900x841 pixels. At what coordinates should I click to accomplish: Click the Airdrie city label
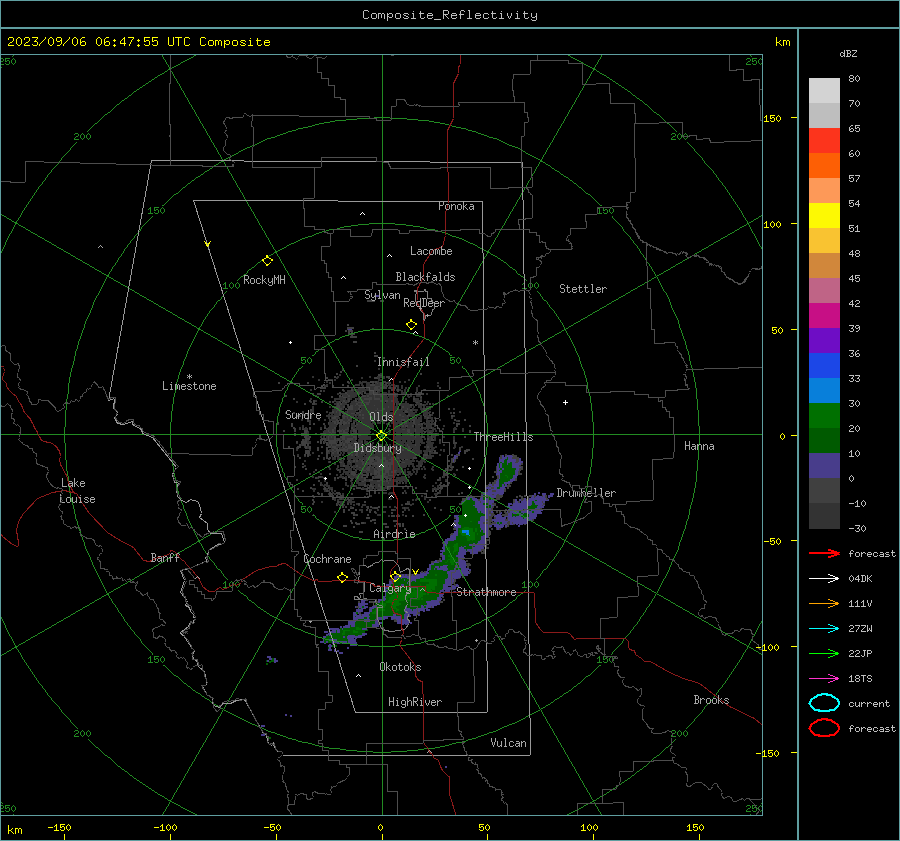394,534
